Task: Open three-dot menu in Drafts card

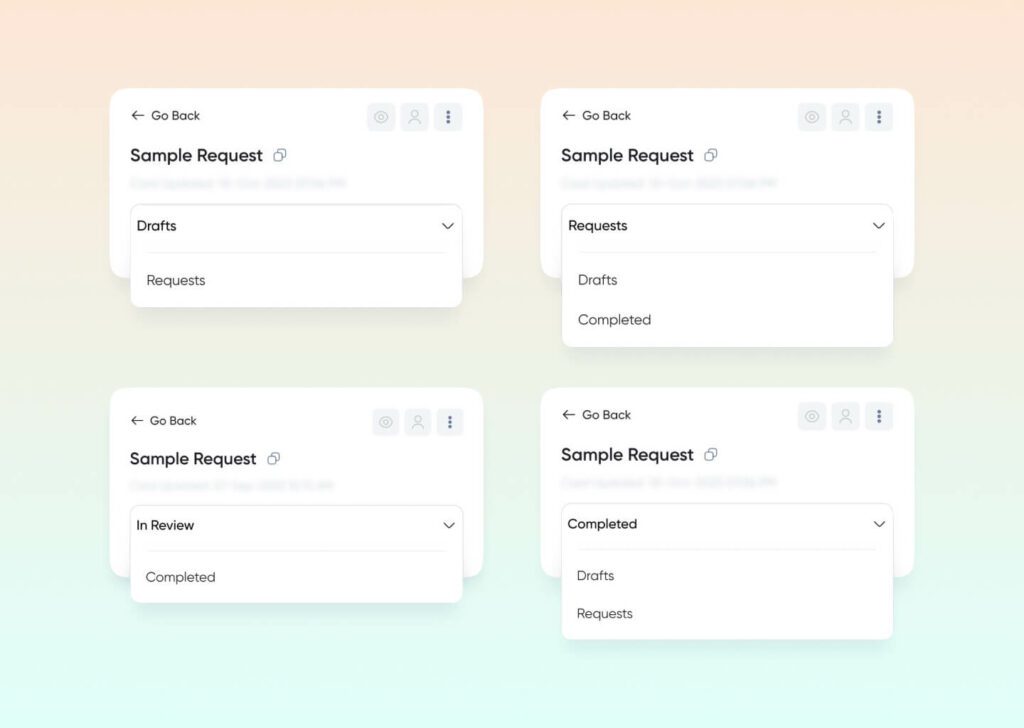Action: point(447,117)
